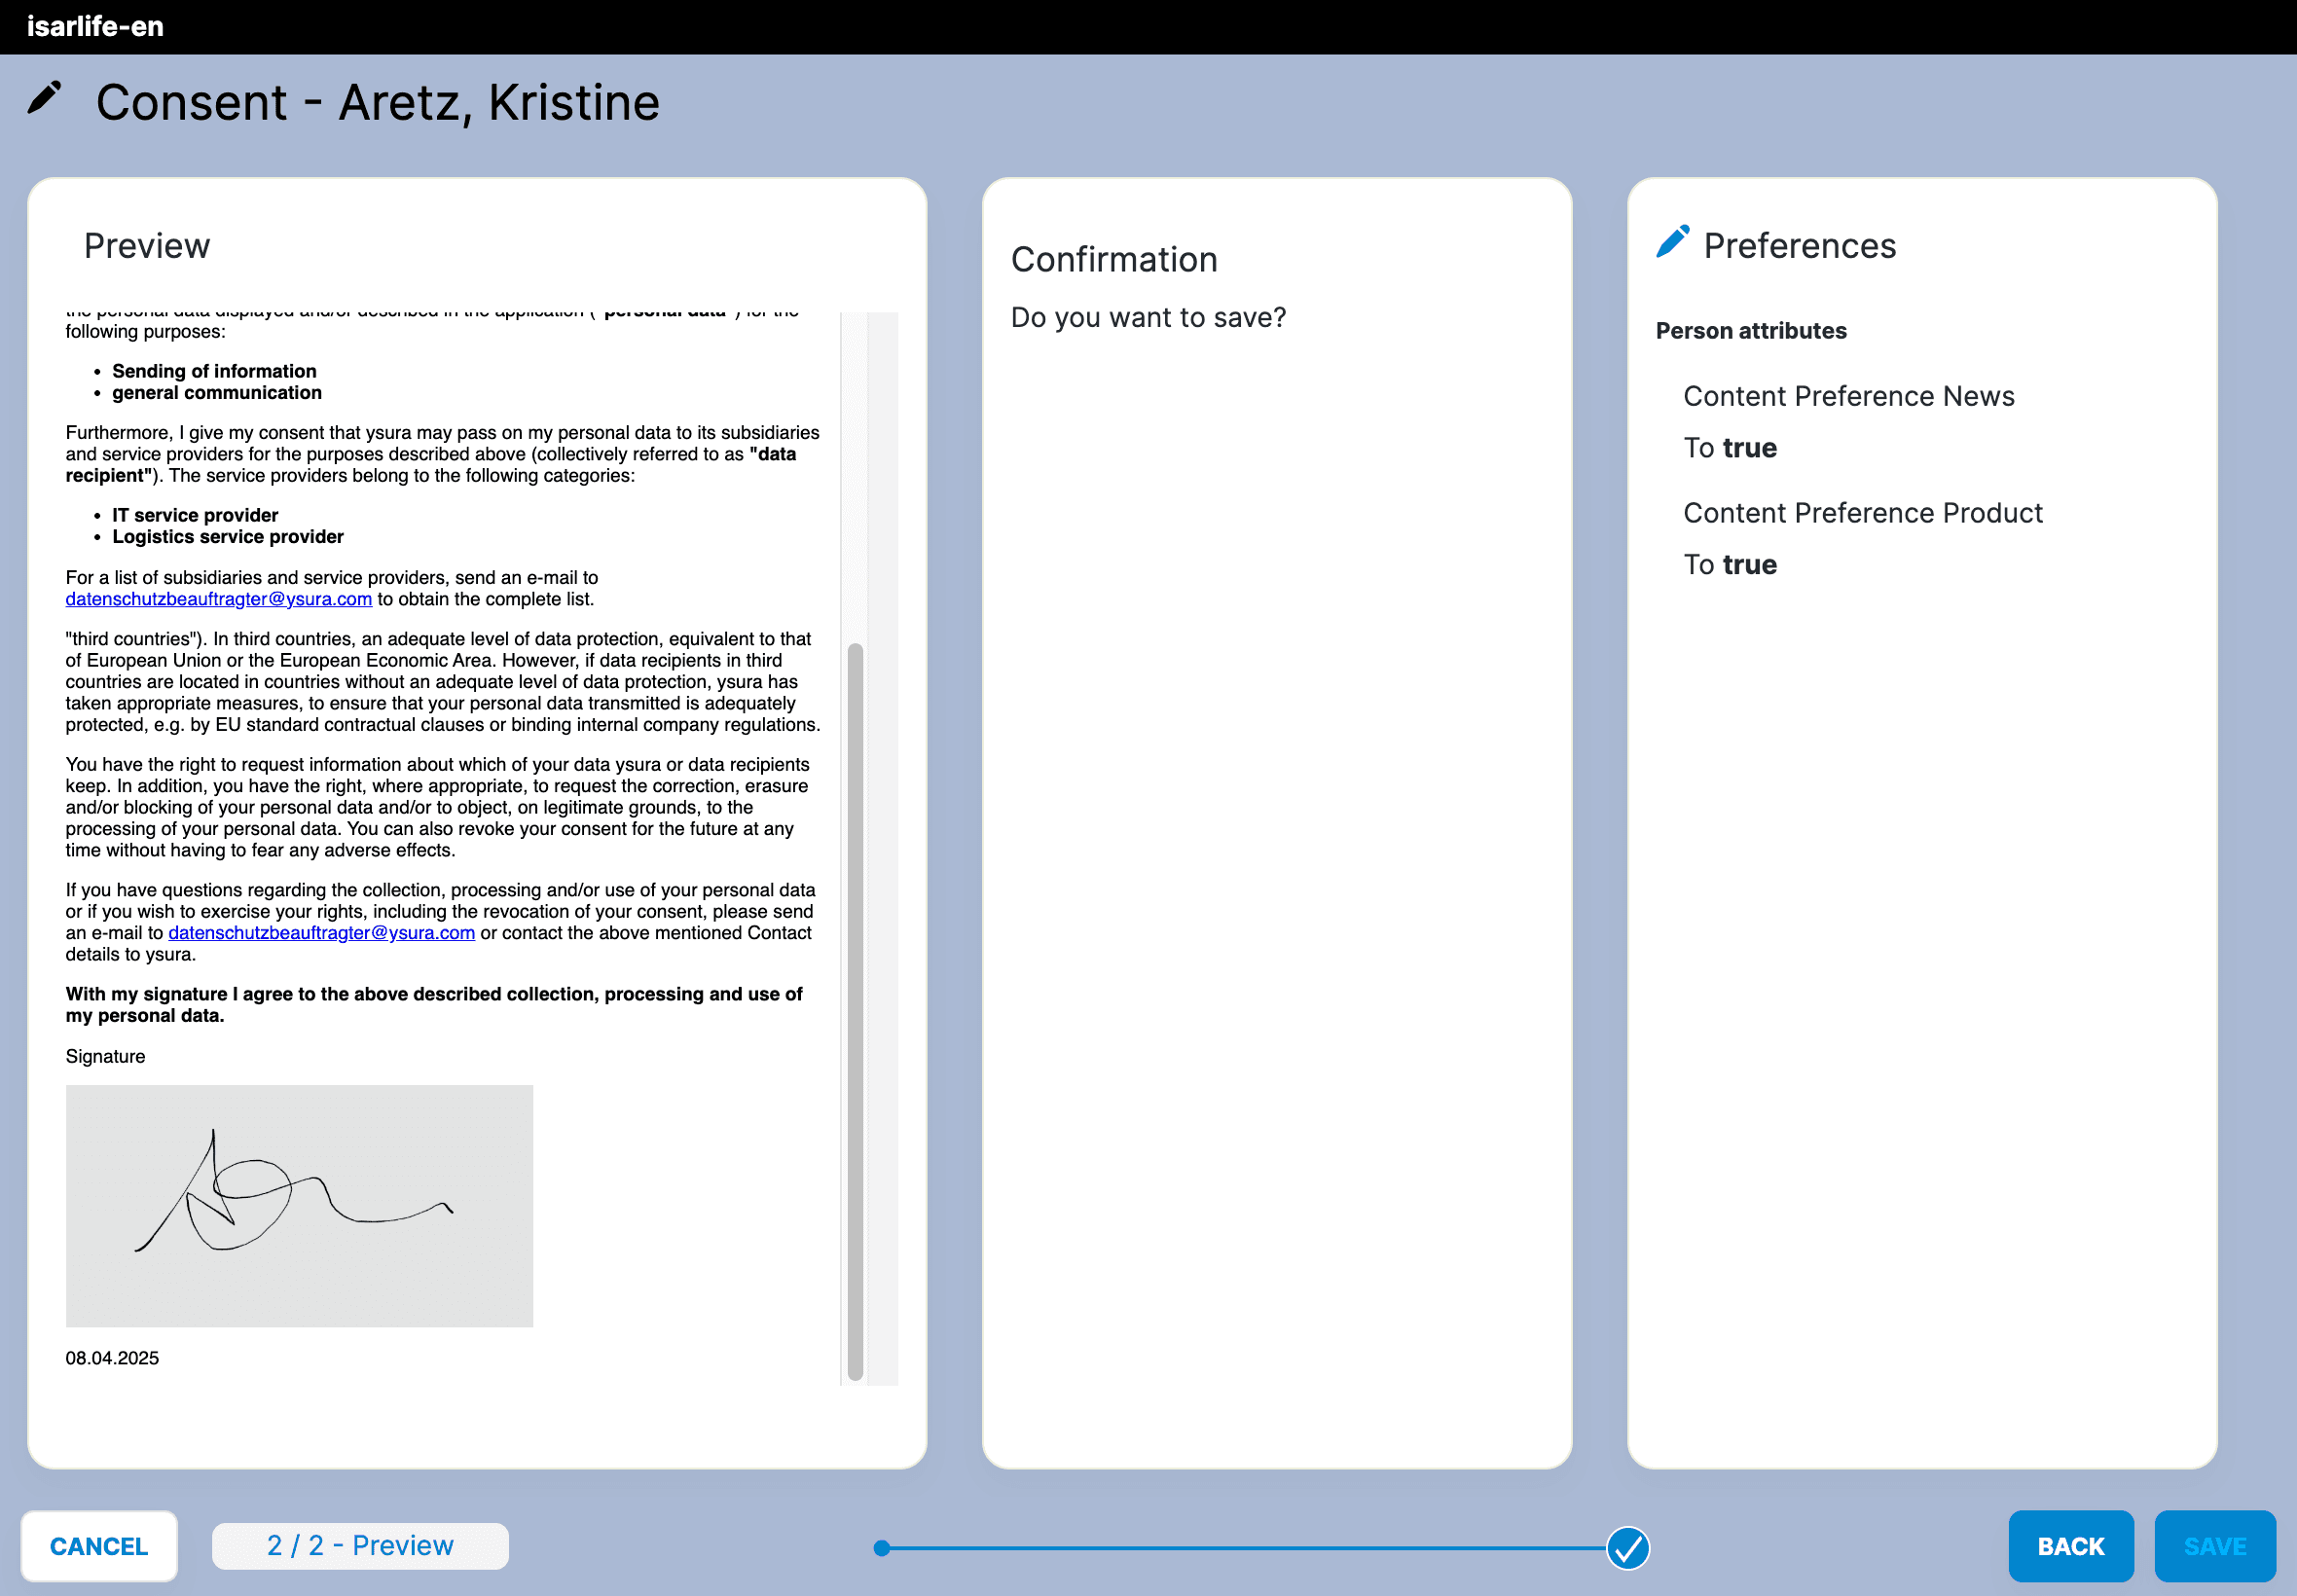
Task: Click the isarlife-en title in the top bar
Action: click(95, 26)
